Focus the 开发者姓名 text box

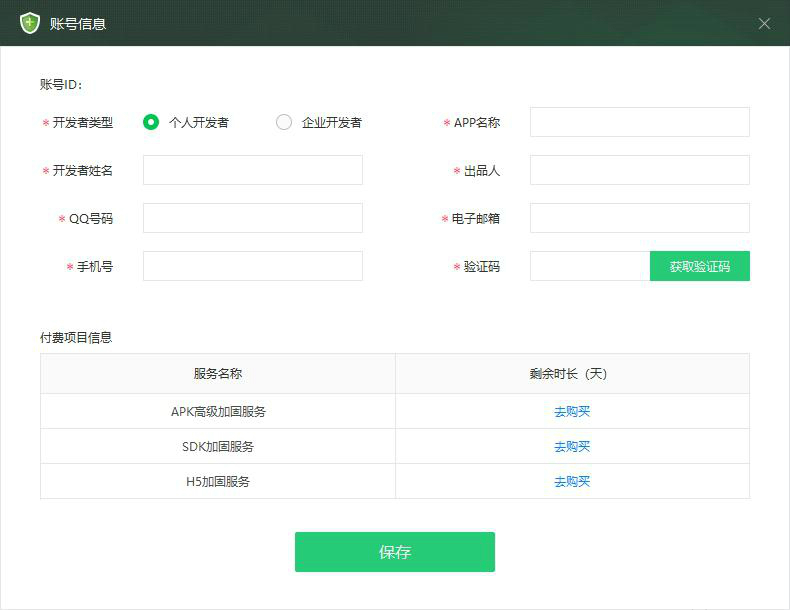click(x=252, y=170)
